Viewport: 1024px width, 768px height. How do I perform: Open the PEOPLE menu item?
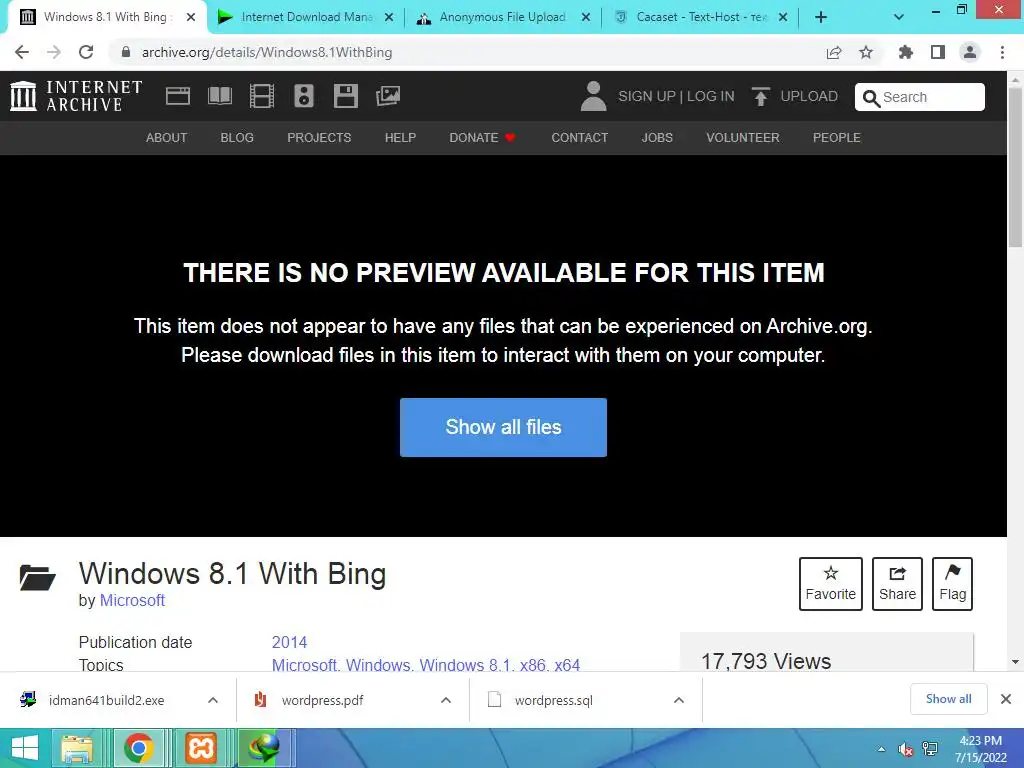coord(837,138)
